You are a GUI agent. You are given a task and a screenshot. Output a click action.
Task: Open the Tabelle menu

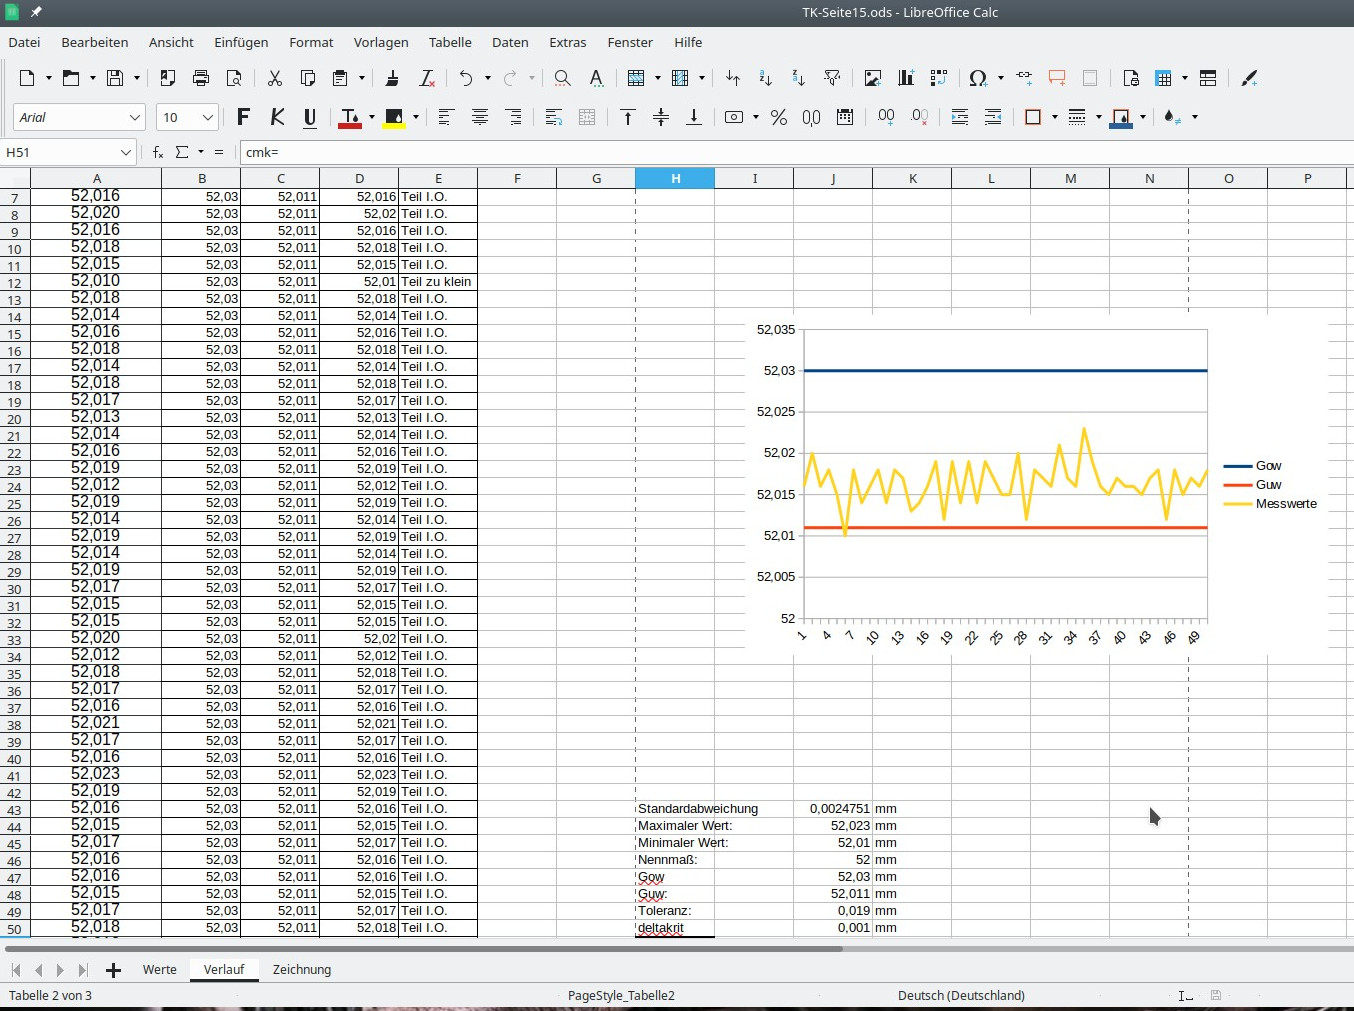[450, 42]
